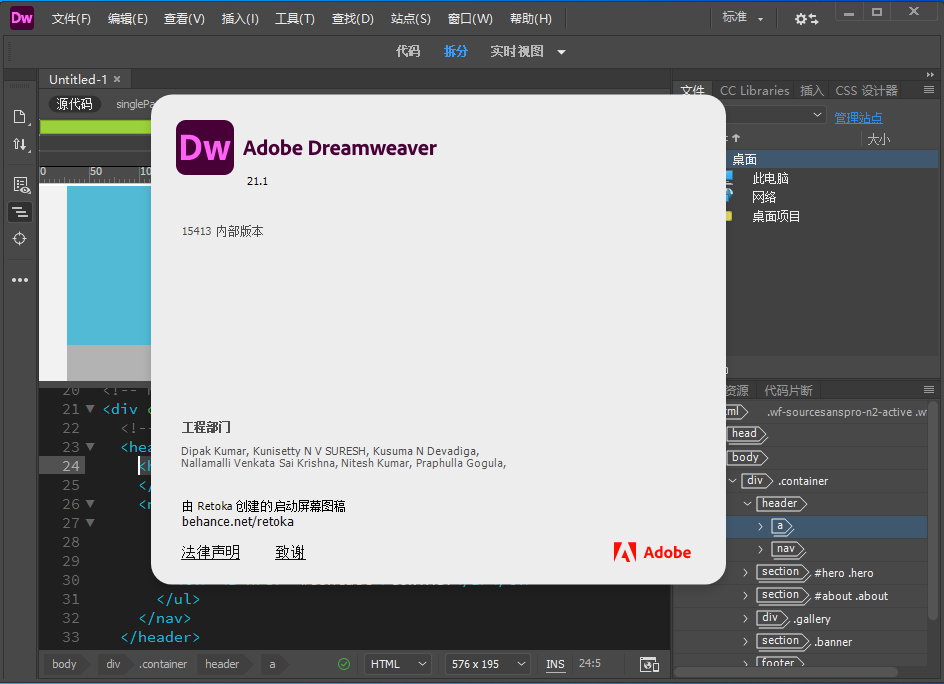Click the Live View options icon in the left toolbar
This screenshot has height=684, width=944.
click(20, 185)
